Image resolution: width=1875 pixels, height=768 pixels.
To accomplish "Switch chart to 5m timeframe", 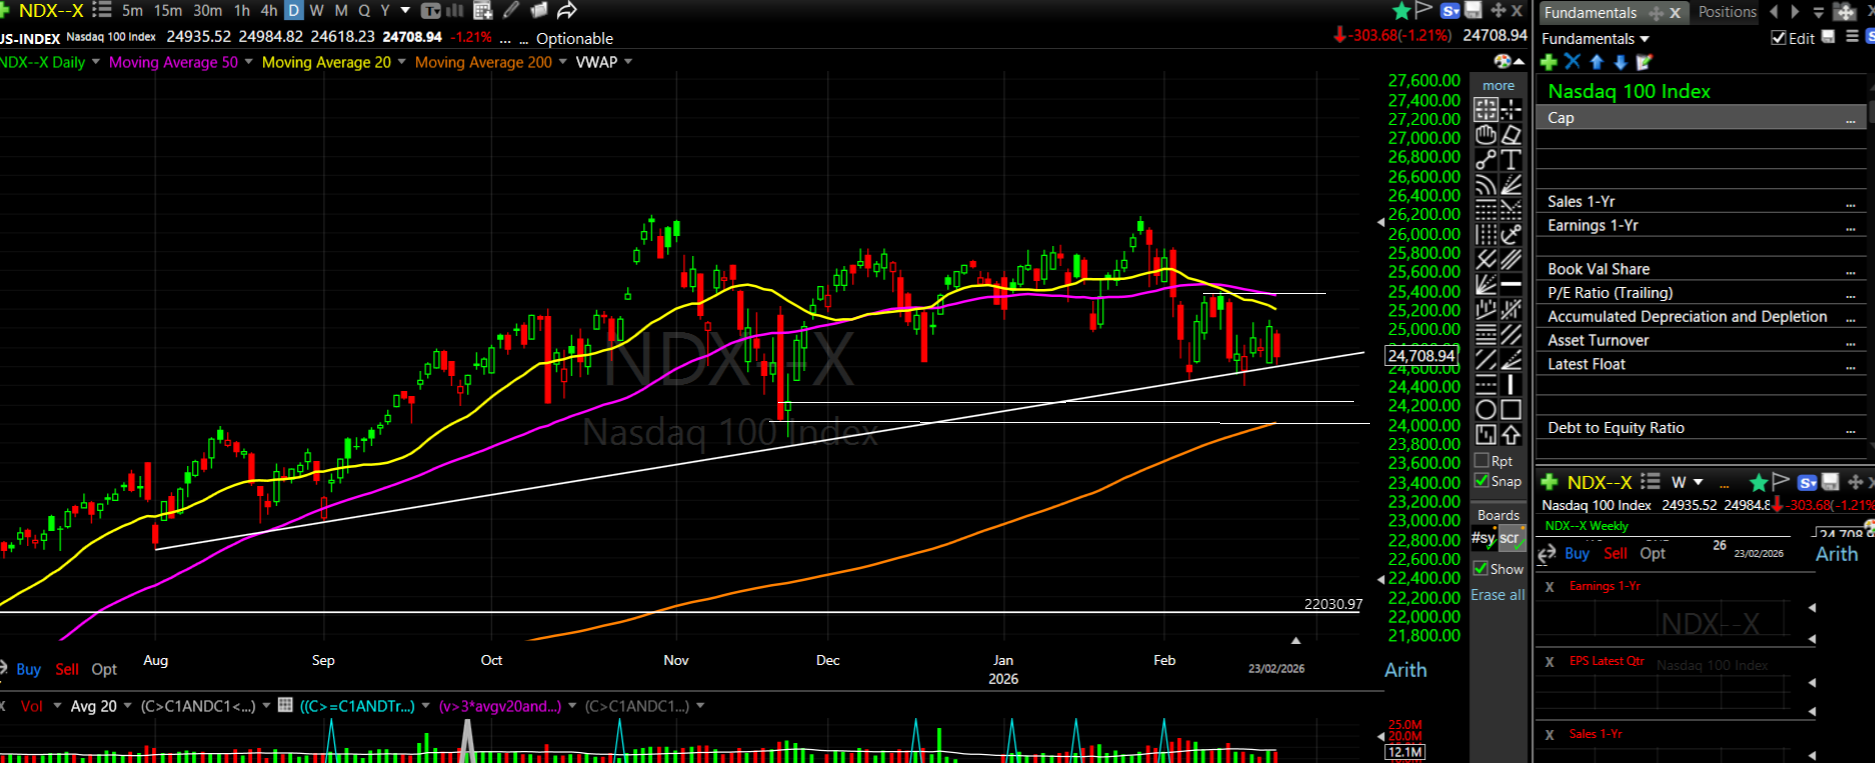I will (132, 11).
